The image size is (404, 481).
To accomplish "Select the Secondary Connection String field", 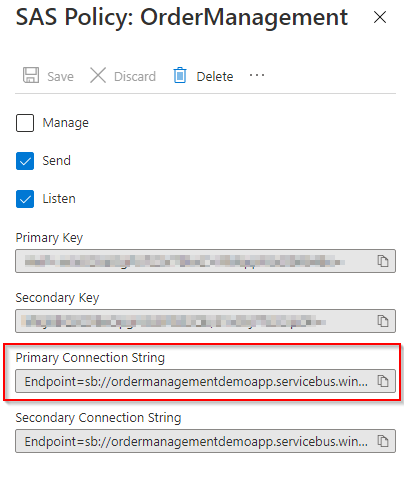I will 205,441.
